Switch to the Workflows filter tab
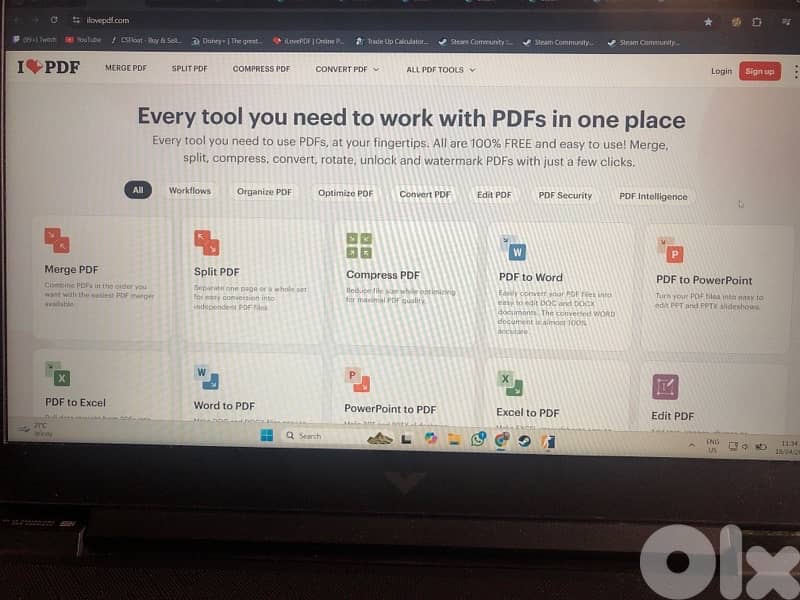The width and height of the screenshot is (800, 600). click(x=190, y=191)
